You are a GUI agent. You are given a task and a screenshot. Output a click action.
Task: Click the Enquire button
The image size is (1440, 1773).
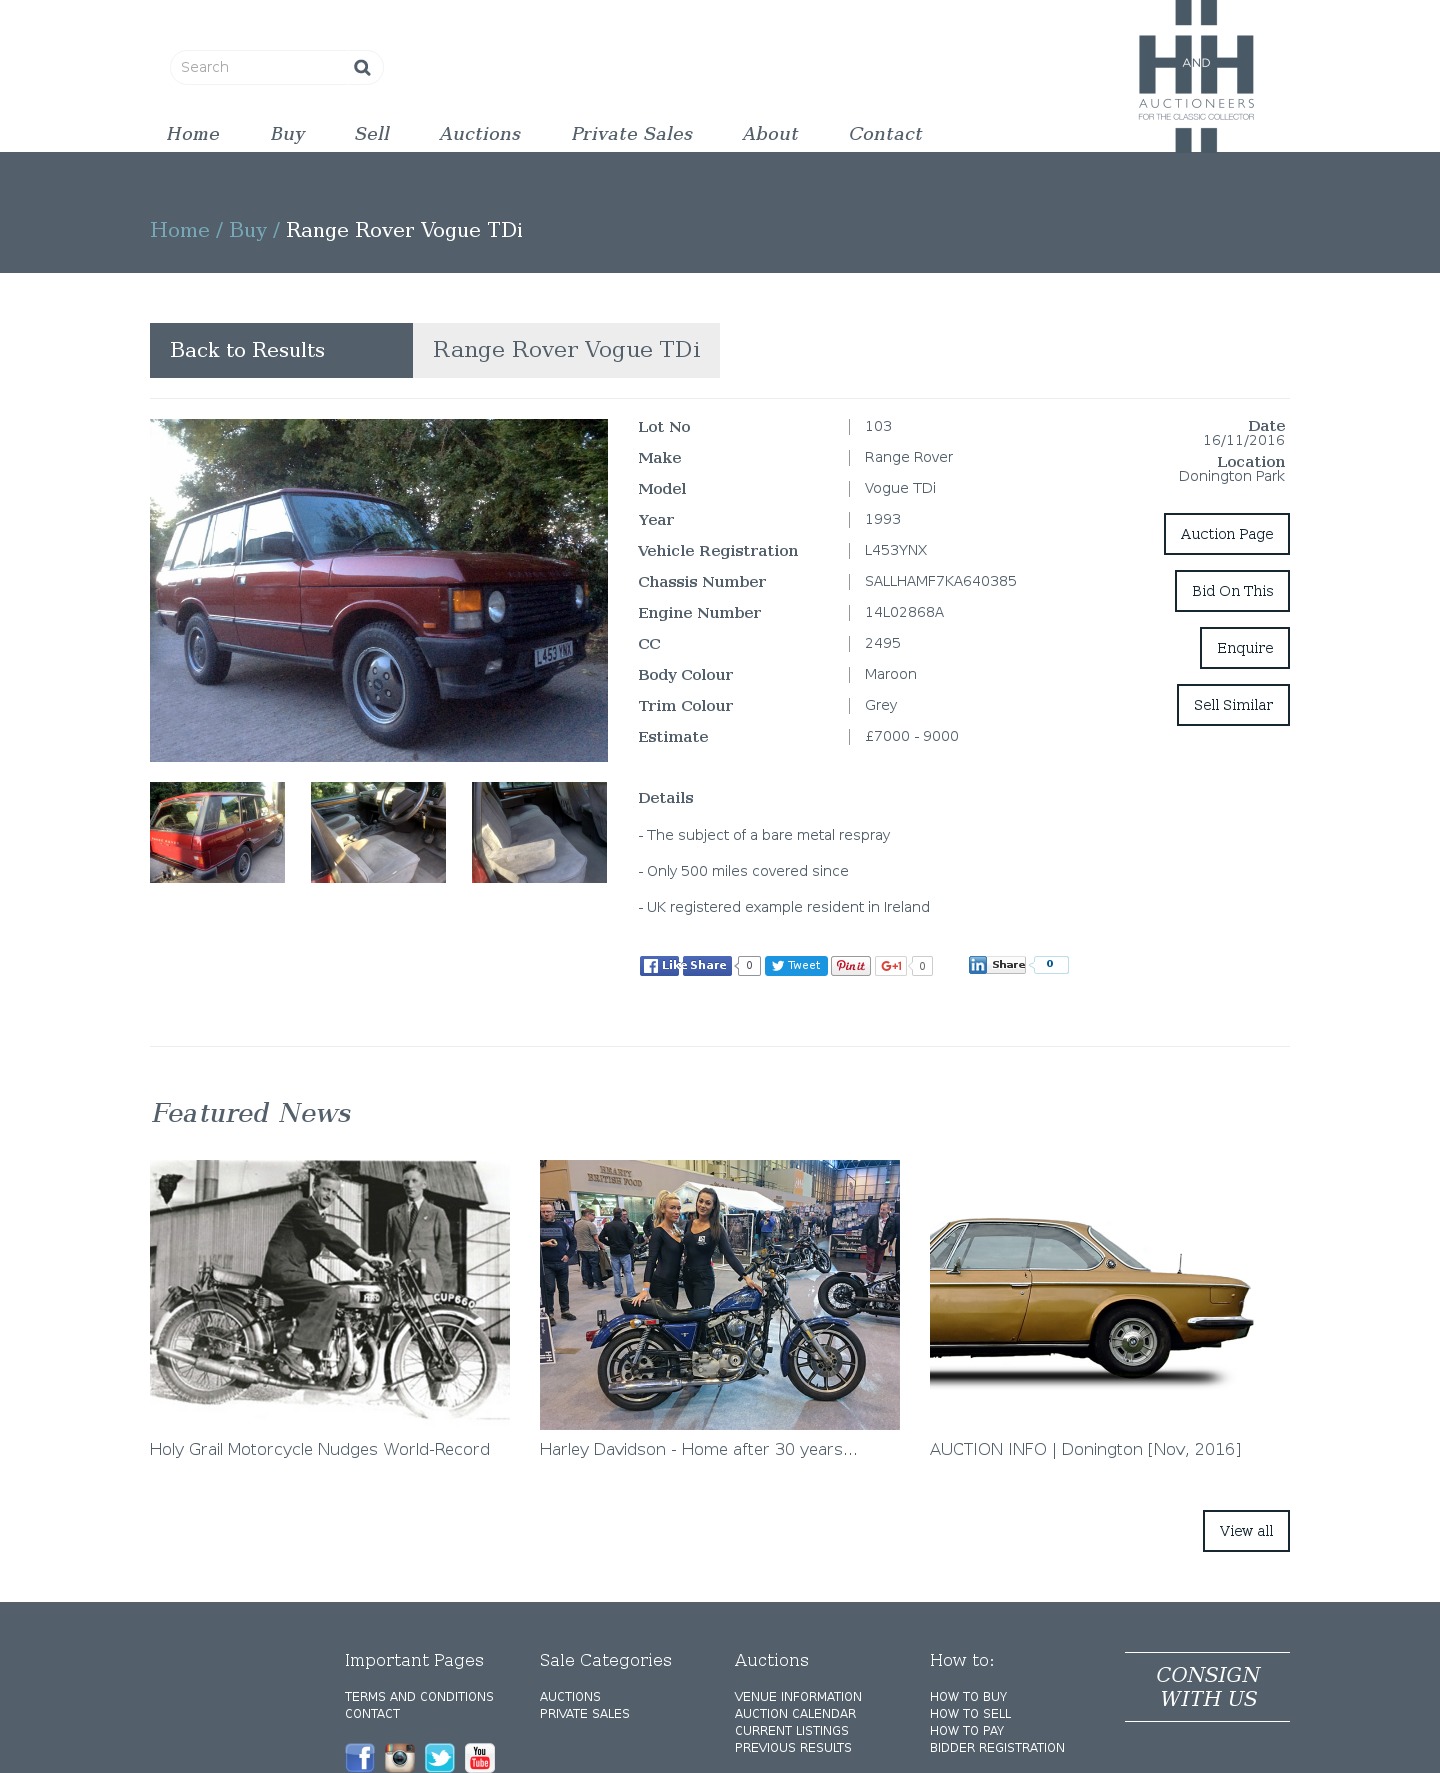1245,648
